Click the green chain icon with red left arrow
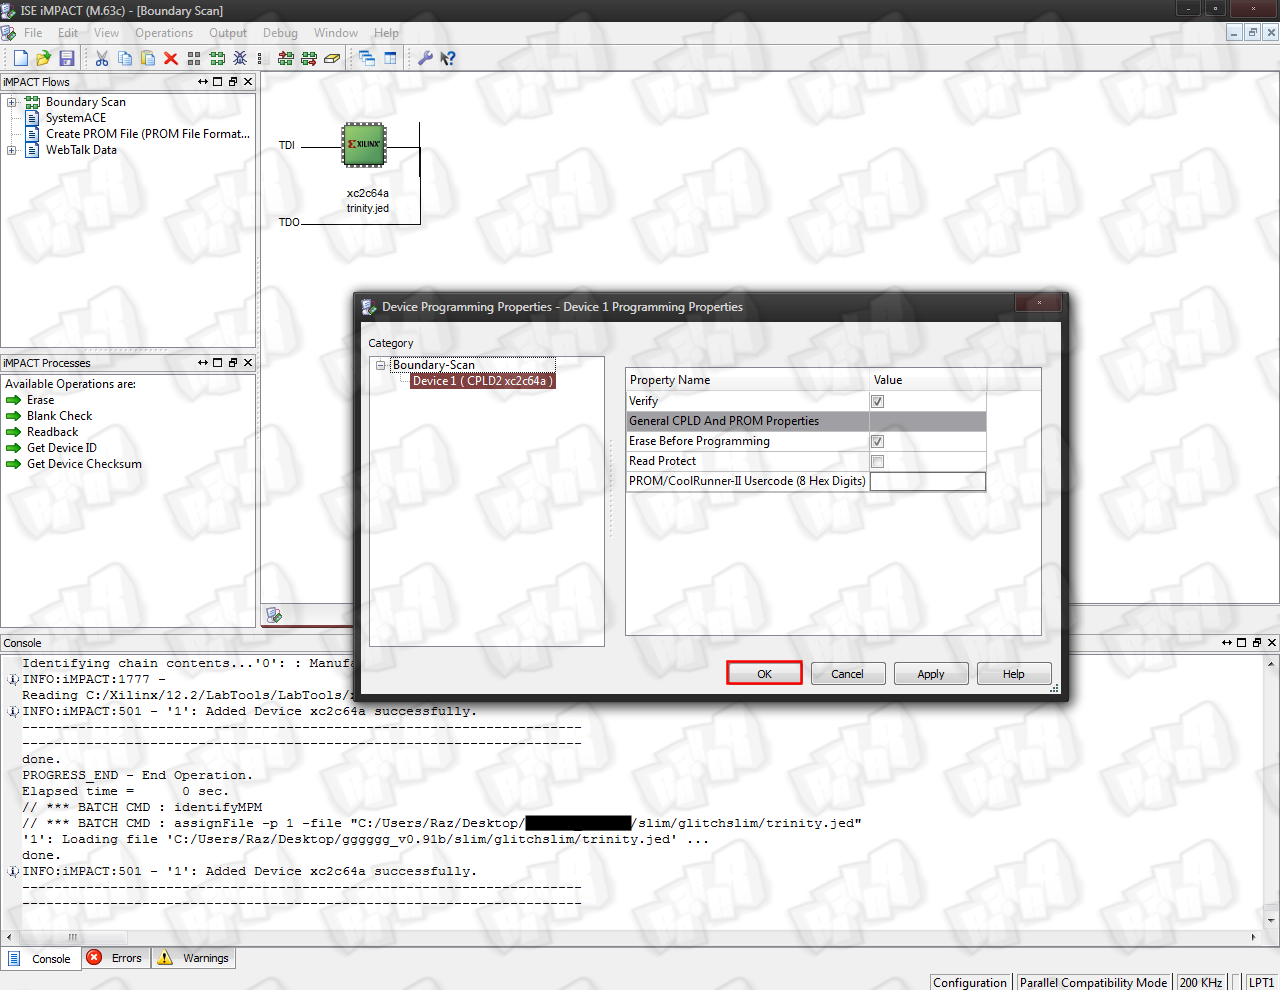 pyautogui.click(x=286, y=58)
